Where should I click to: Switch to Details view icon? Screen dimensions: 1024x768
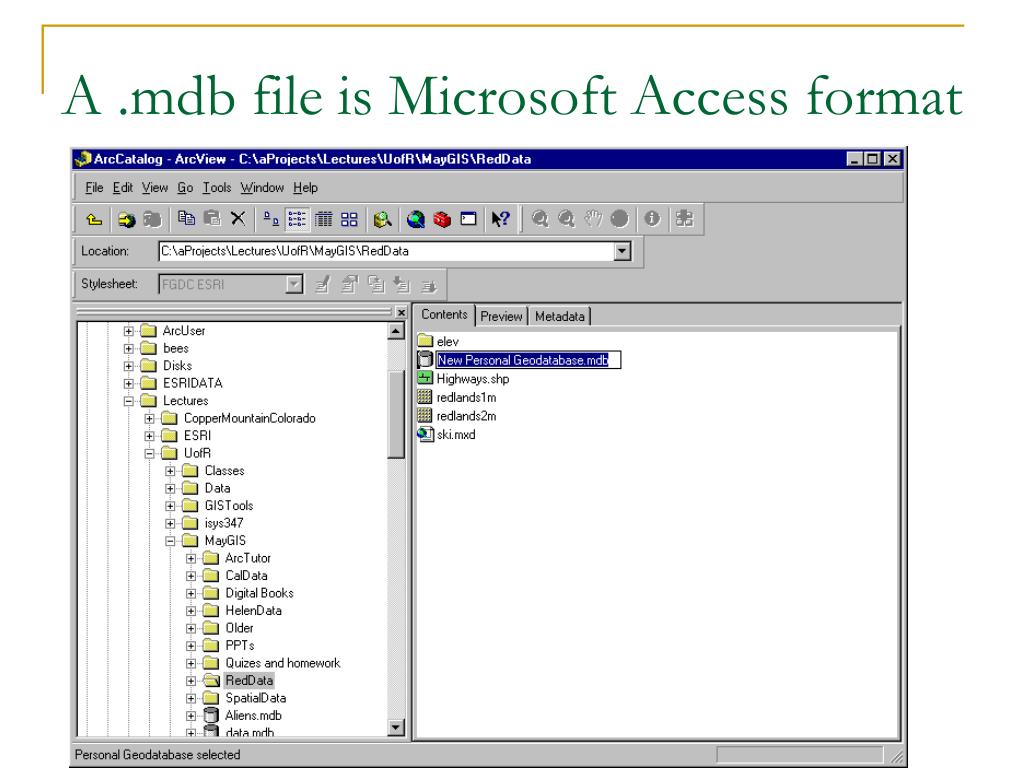323,219
